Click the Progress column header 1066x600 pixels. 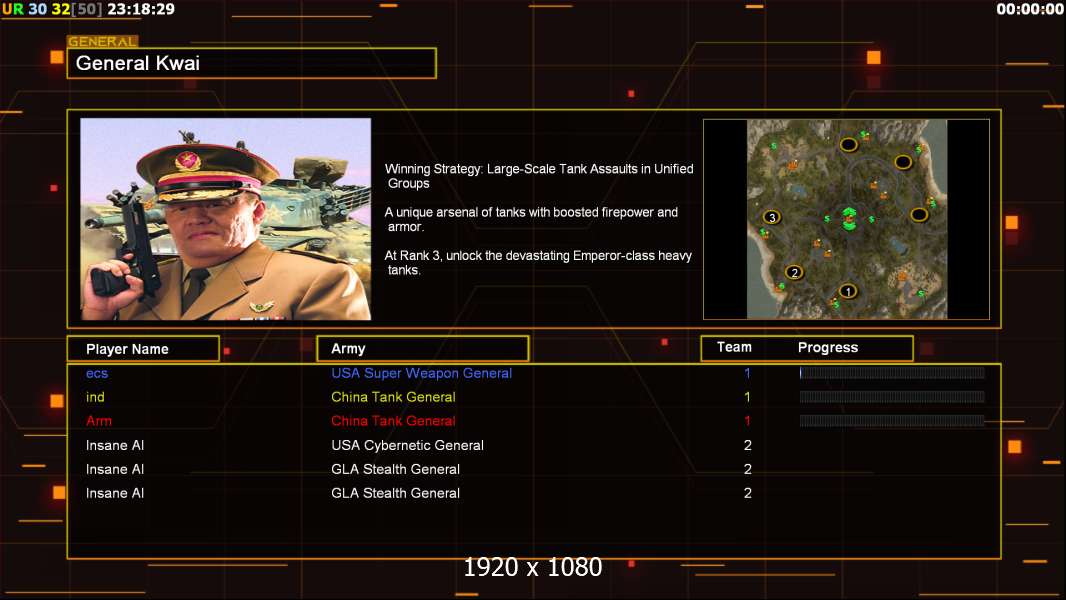827,348
